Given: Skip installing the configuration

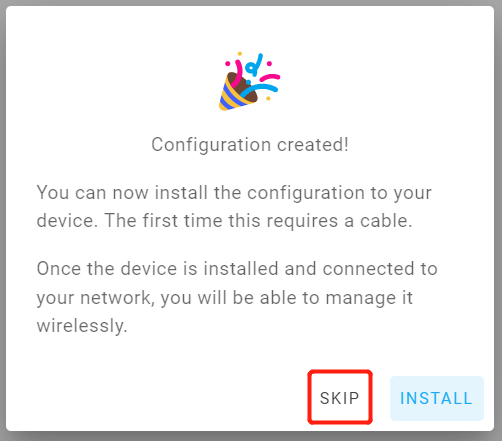Looking at the screenshot, I should (340, 398).
